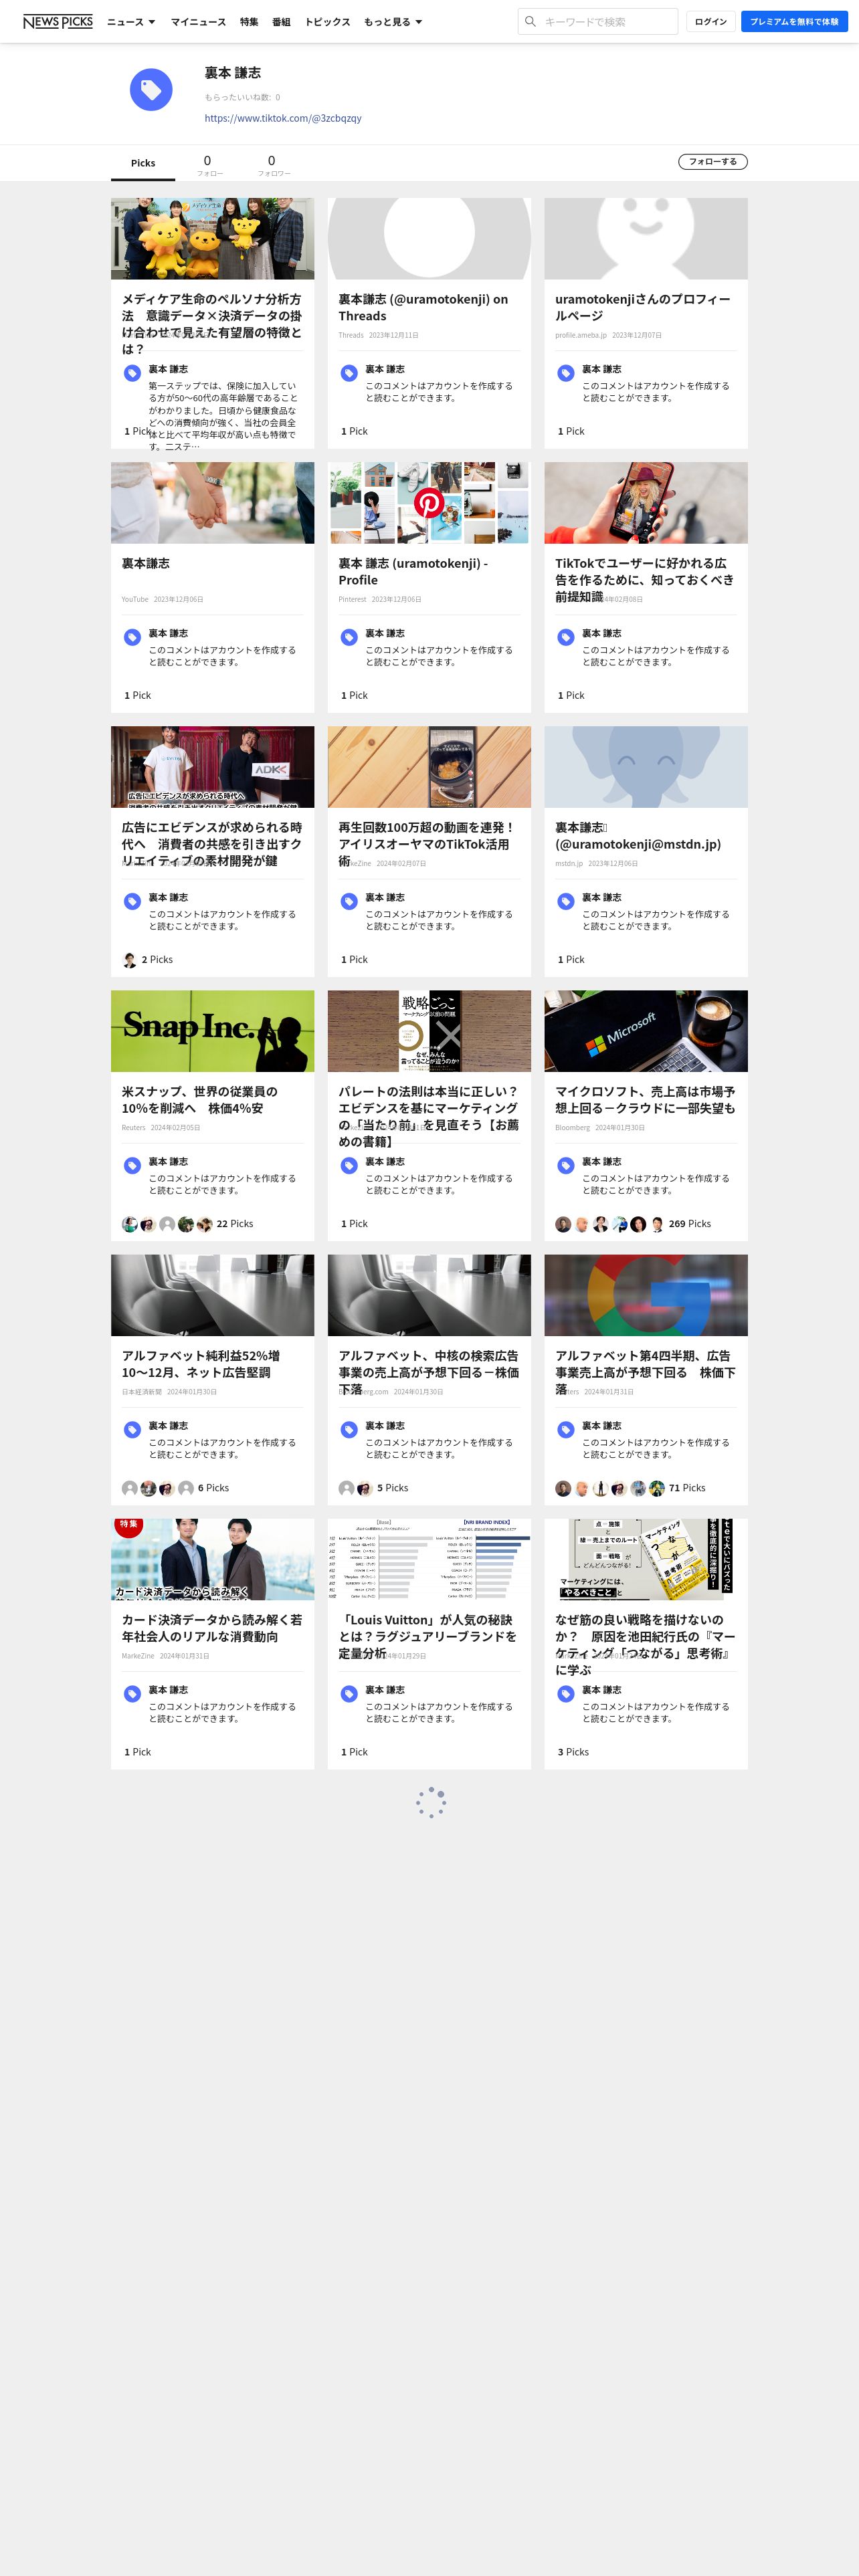
Task: Click commenter tag icon on Threads card
Action: pyautogui.click(x=349, y=373)
